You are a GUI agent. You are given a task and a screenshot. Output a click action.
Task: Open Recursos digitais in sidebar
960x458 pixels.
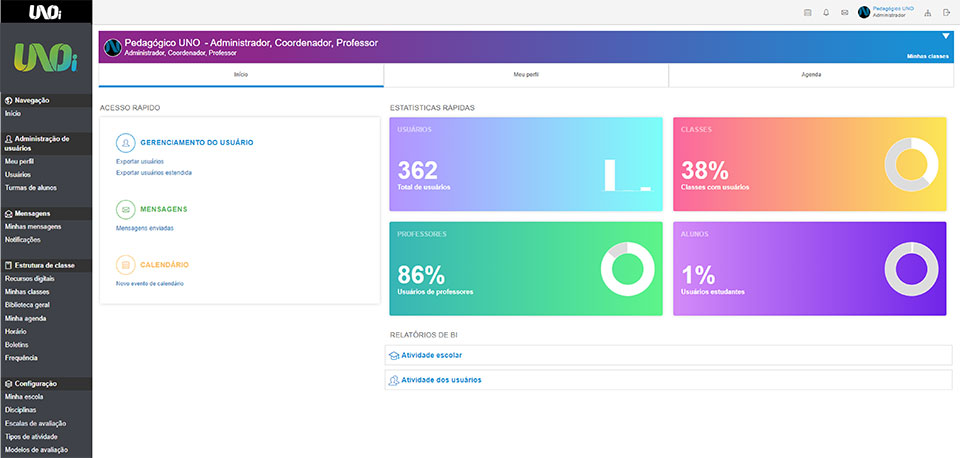tap(29, 279)
